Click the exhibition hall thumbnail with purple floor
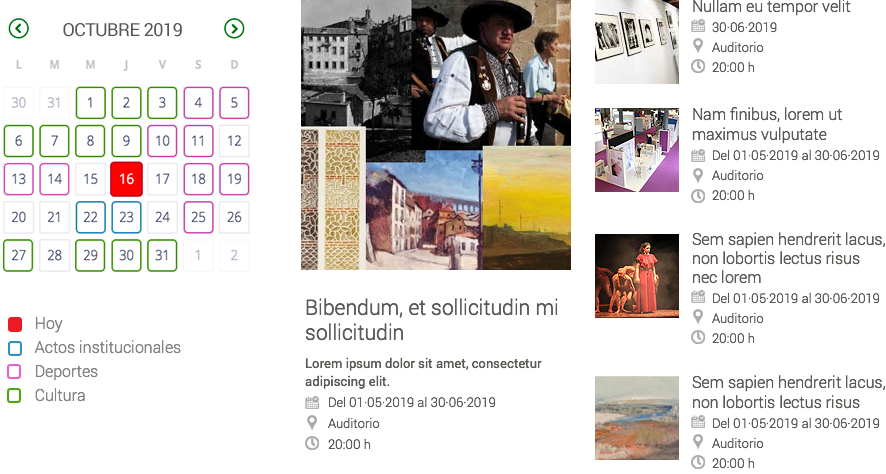The height and width of the screenshot is (474, 886). pos(636,150)
